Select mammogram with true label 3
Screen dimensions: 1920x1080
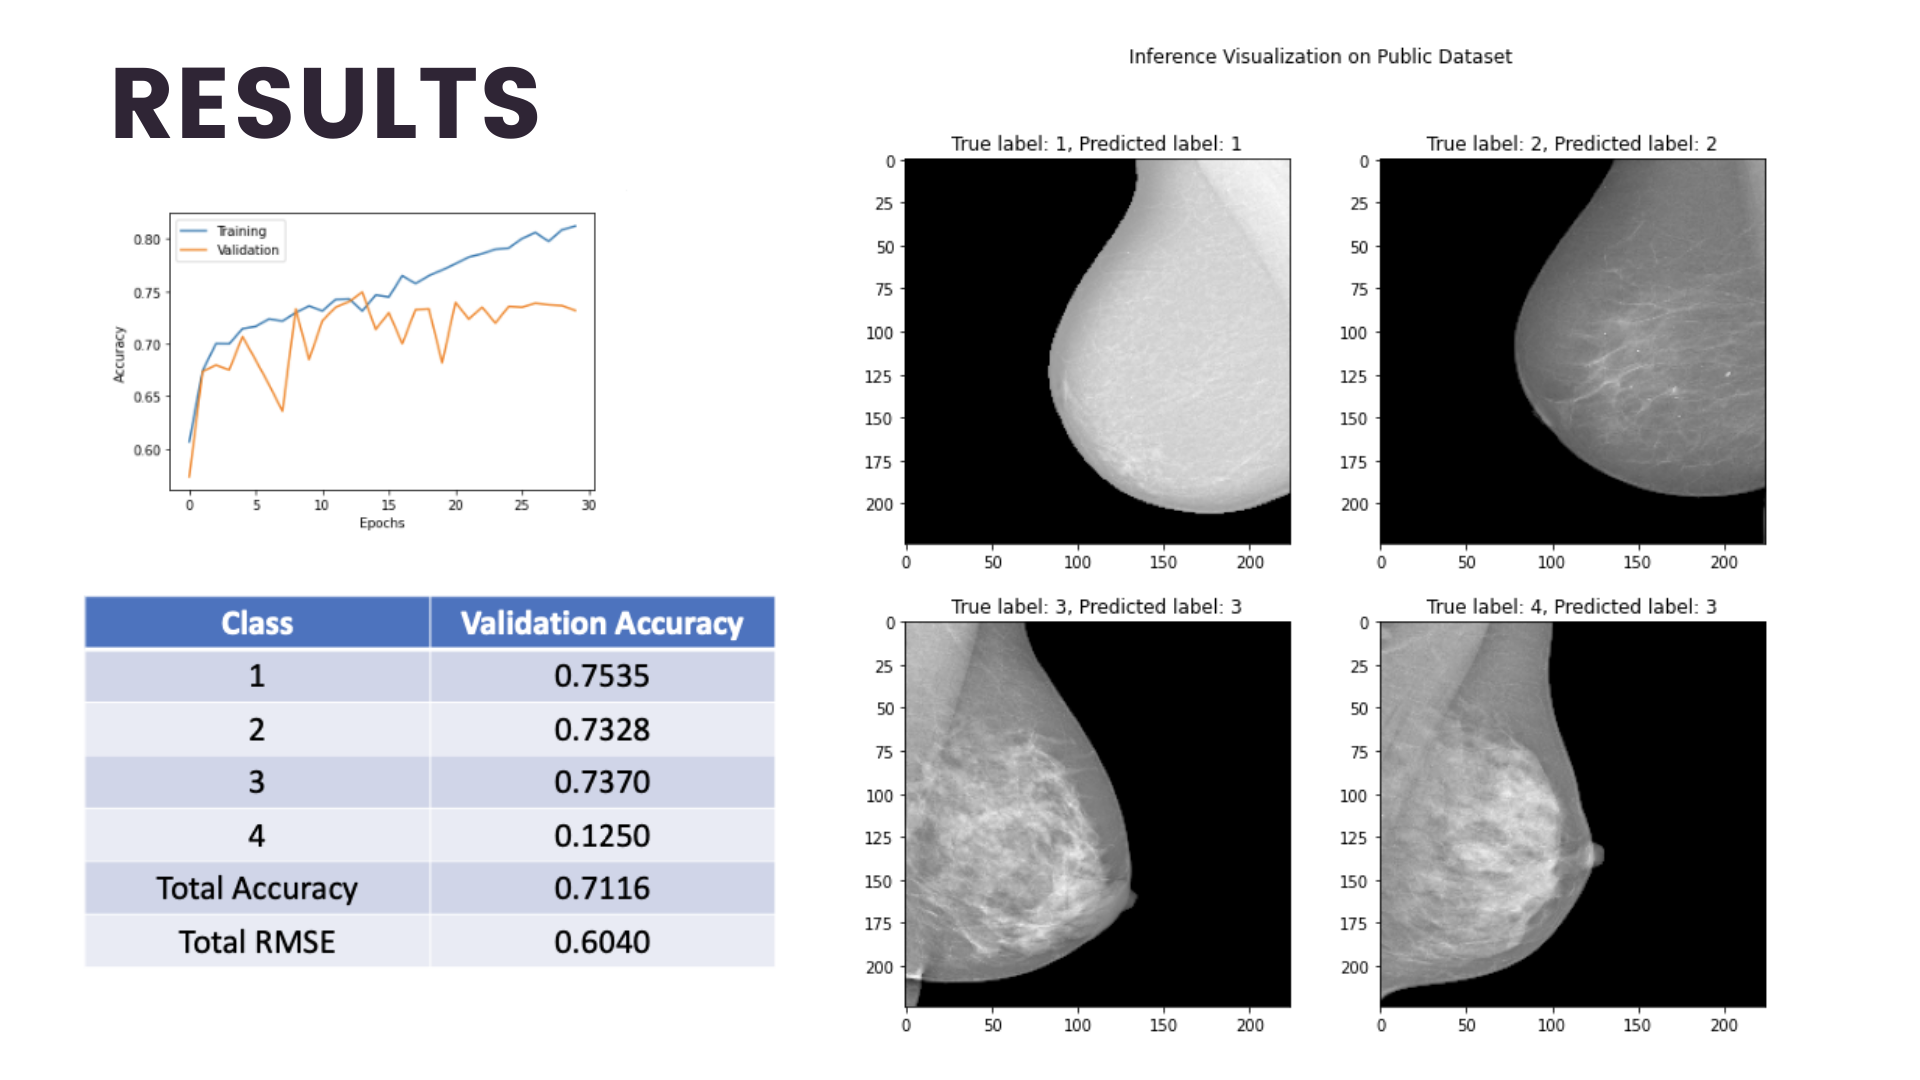(1097, 814)
